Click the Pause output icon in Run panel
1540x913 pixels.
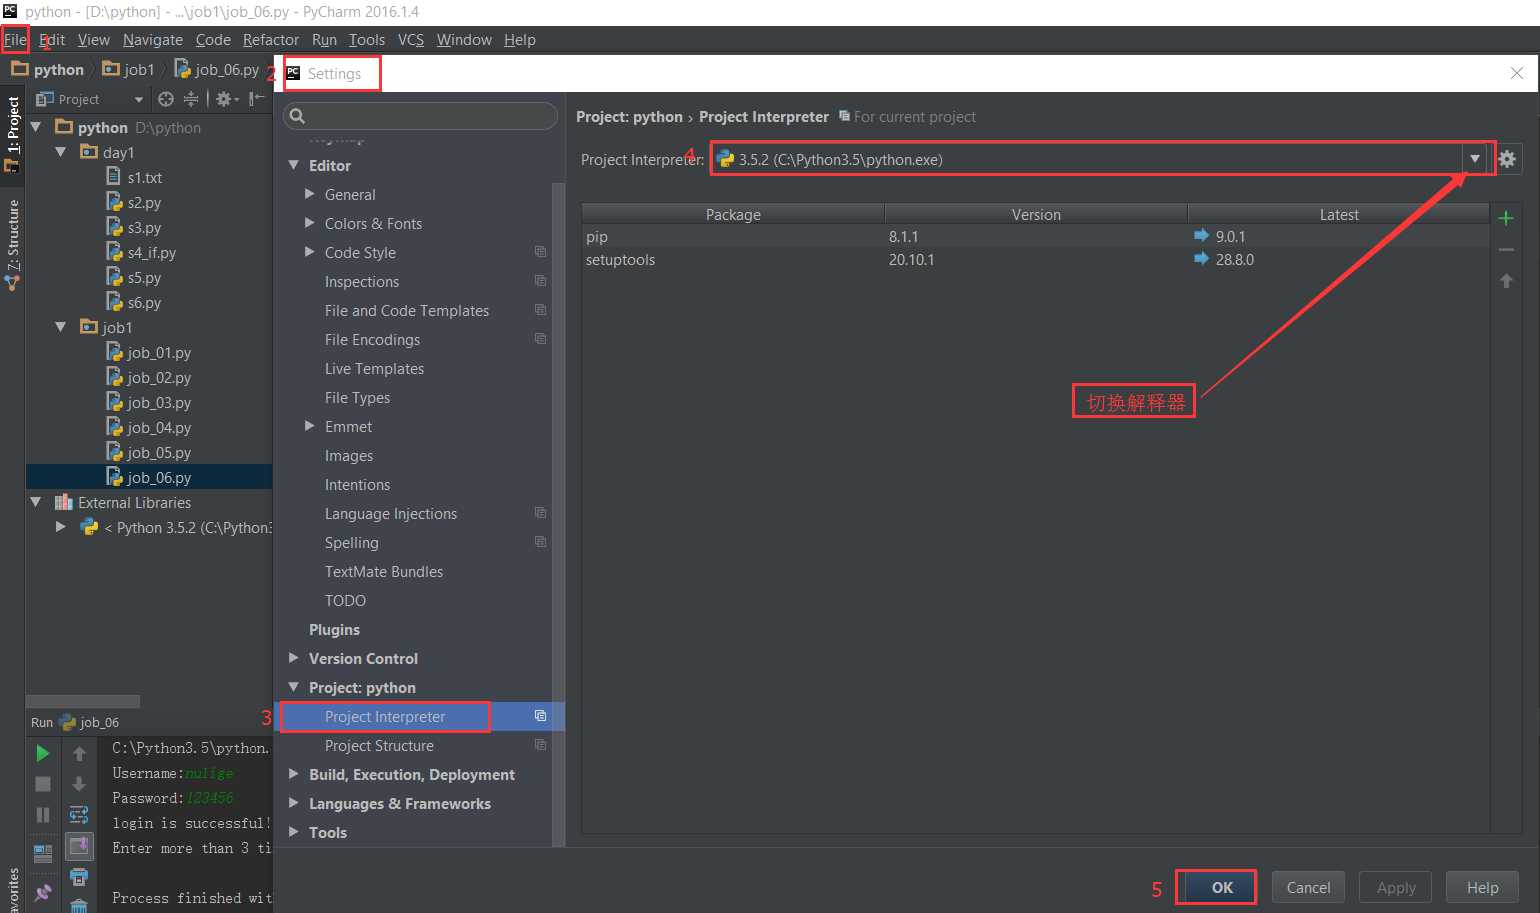pos(43,815)
